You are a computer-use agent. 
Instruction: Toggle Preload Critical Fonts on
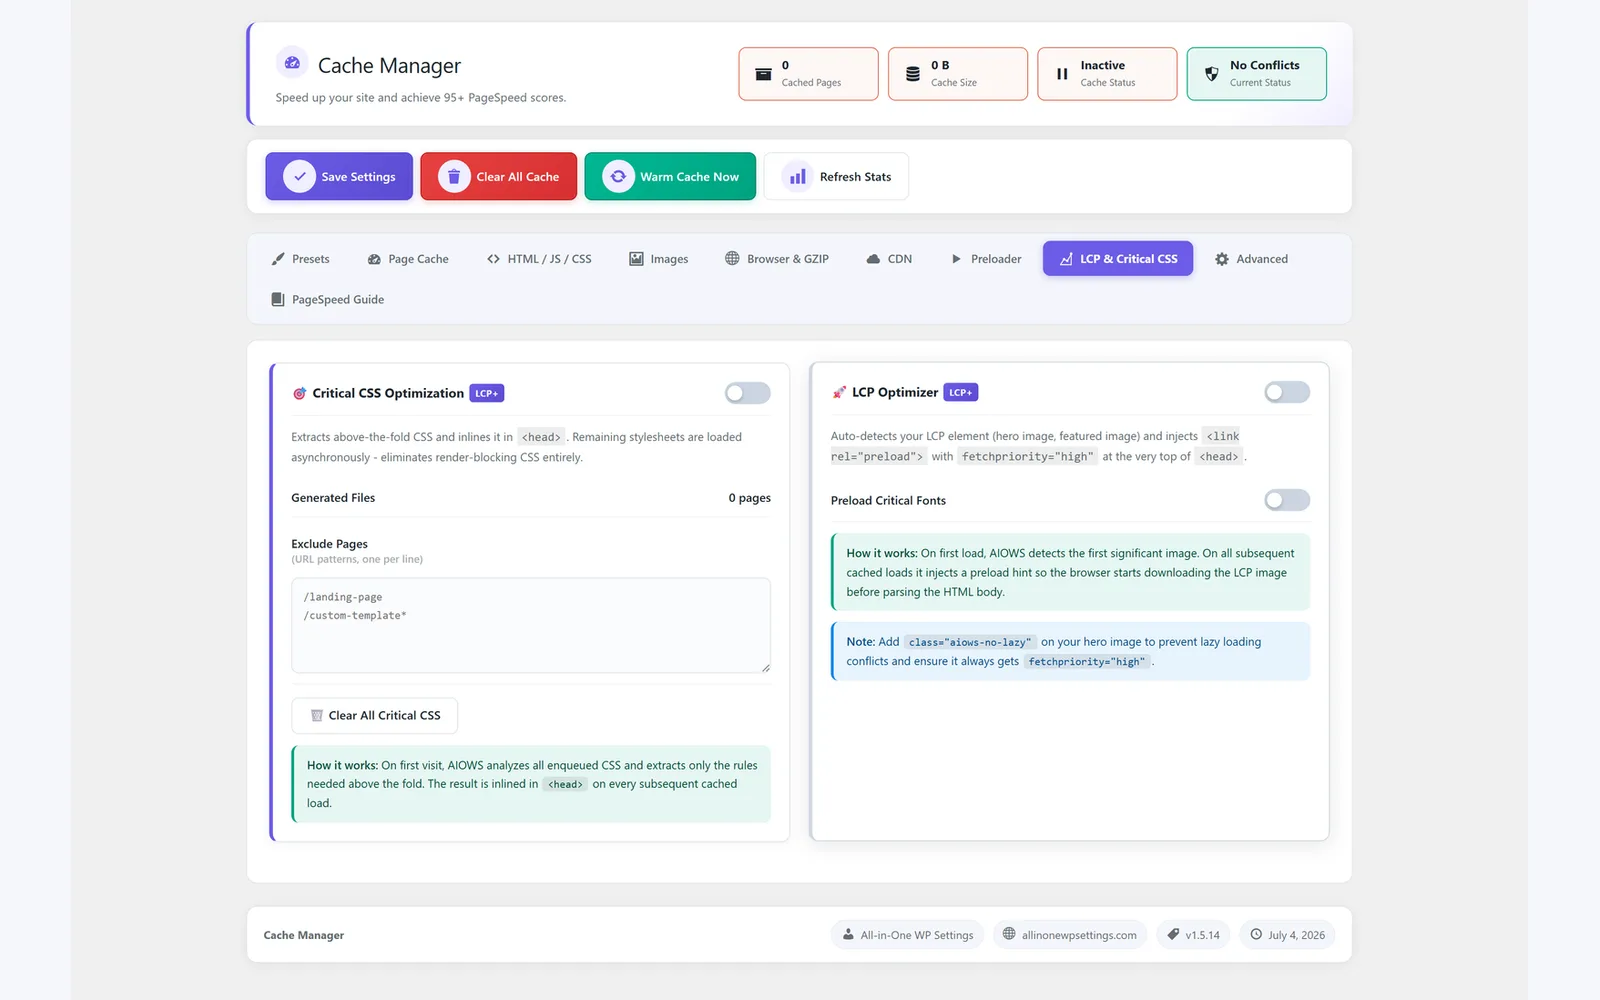tap(1287, 500)
